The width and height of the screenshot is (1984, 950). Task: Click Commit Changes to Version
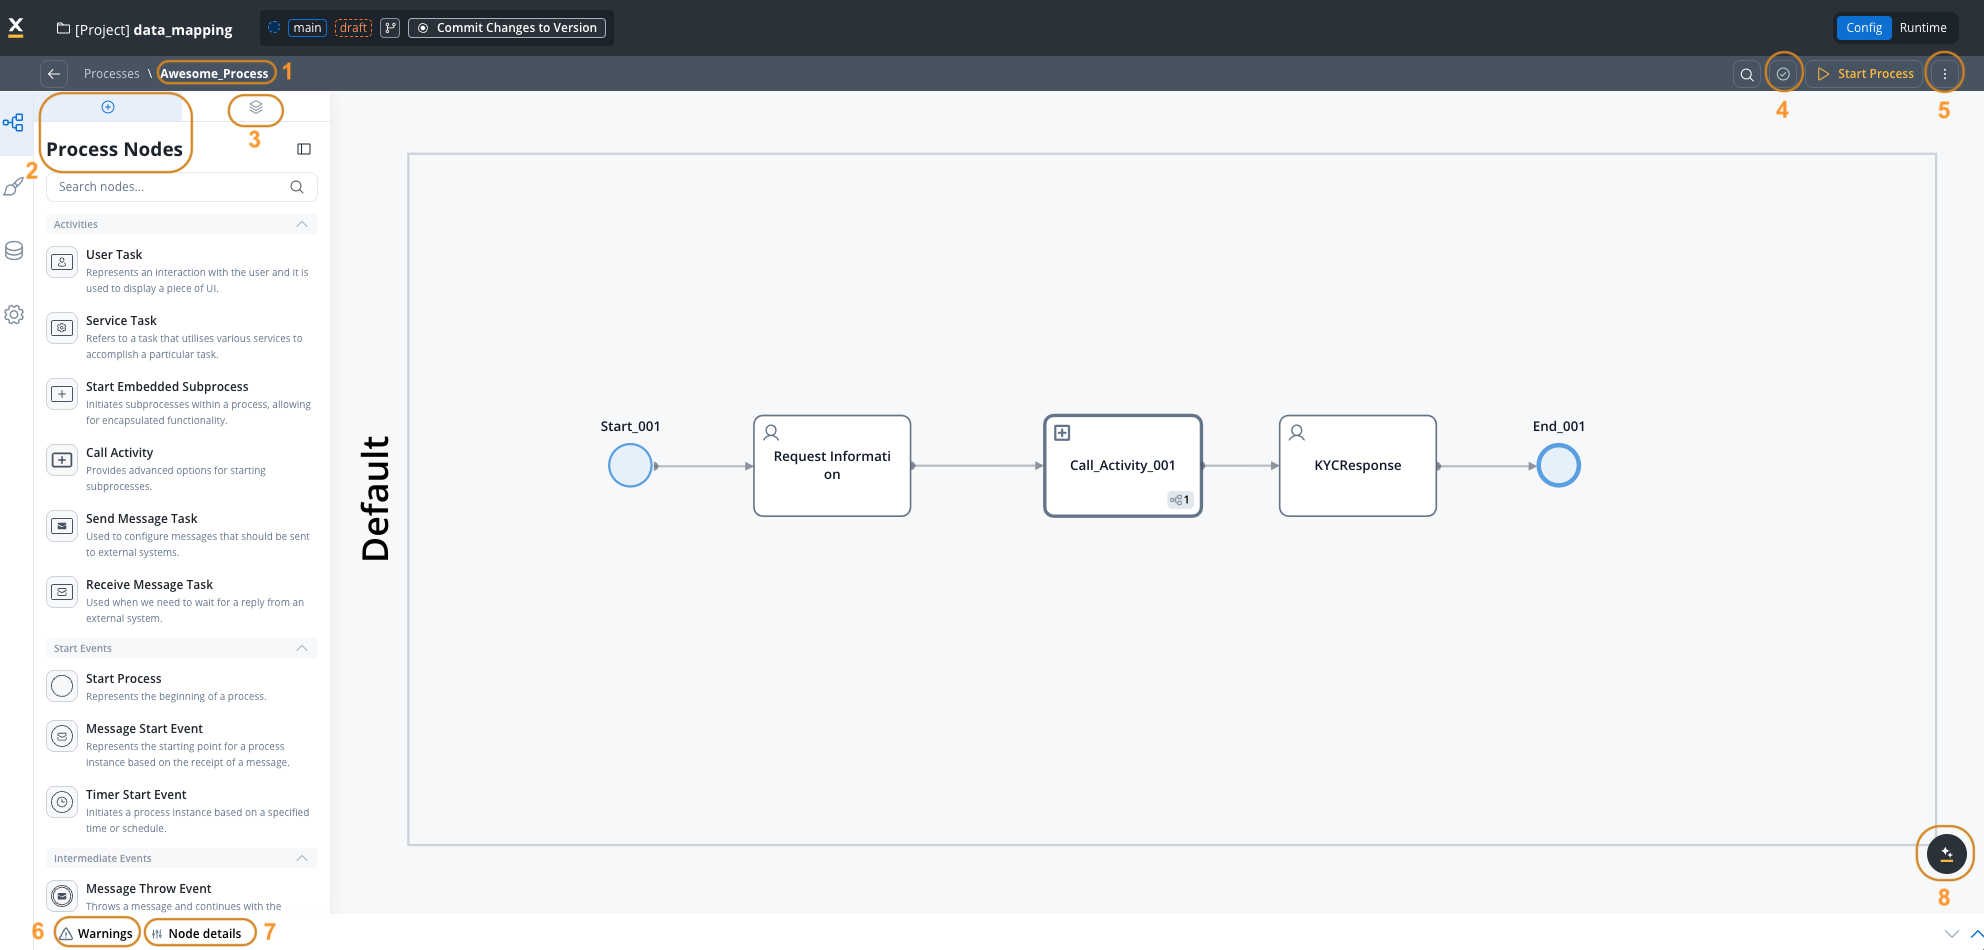[507, 28]
